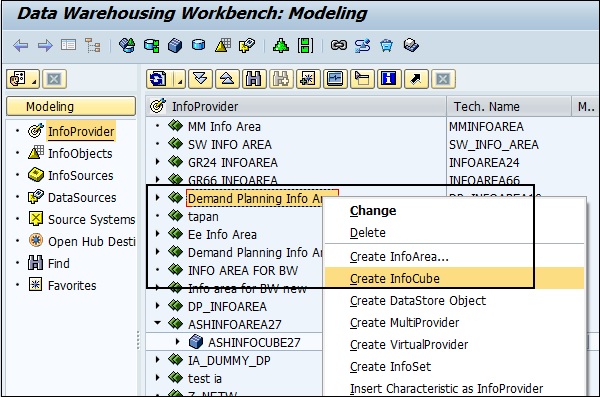
Task: Click the blue basket toolbar icon
Action: (x=386, y=46)
